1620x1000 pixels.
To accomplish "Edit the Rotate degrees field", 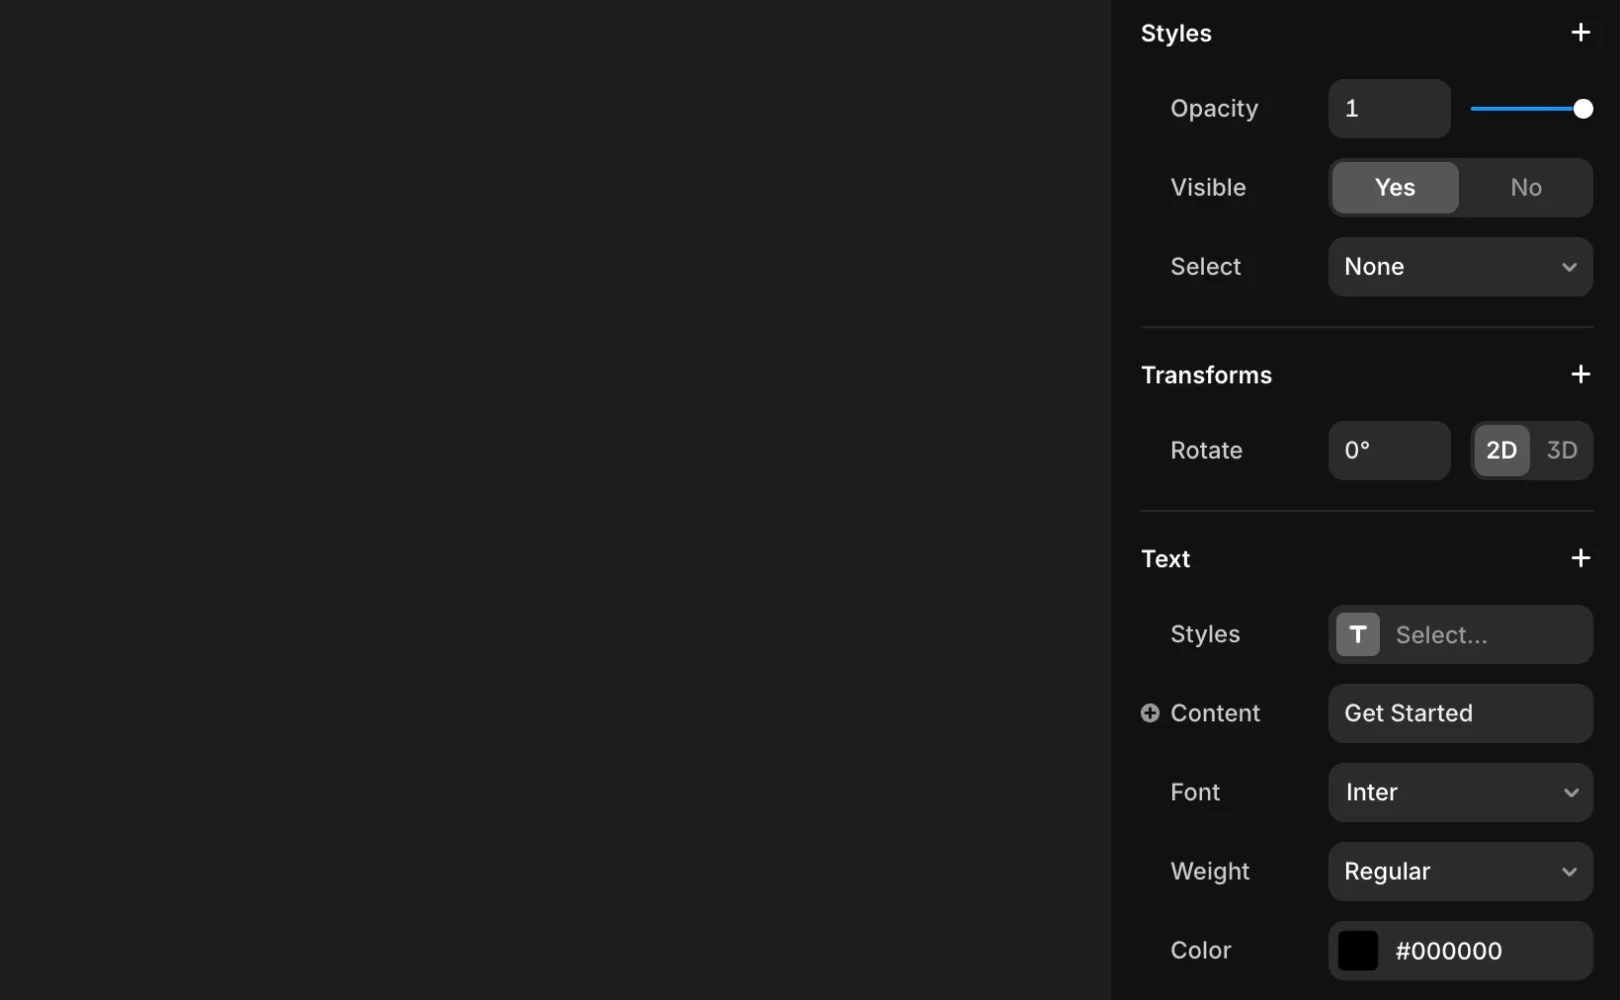I will click(1388, 450).
